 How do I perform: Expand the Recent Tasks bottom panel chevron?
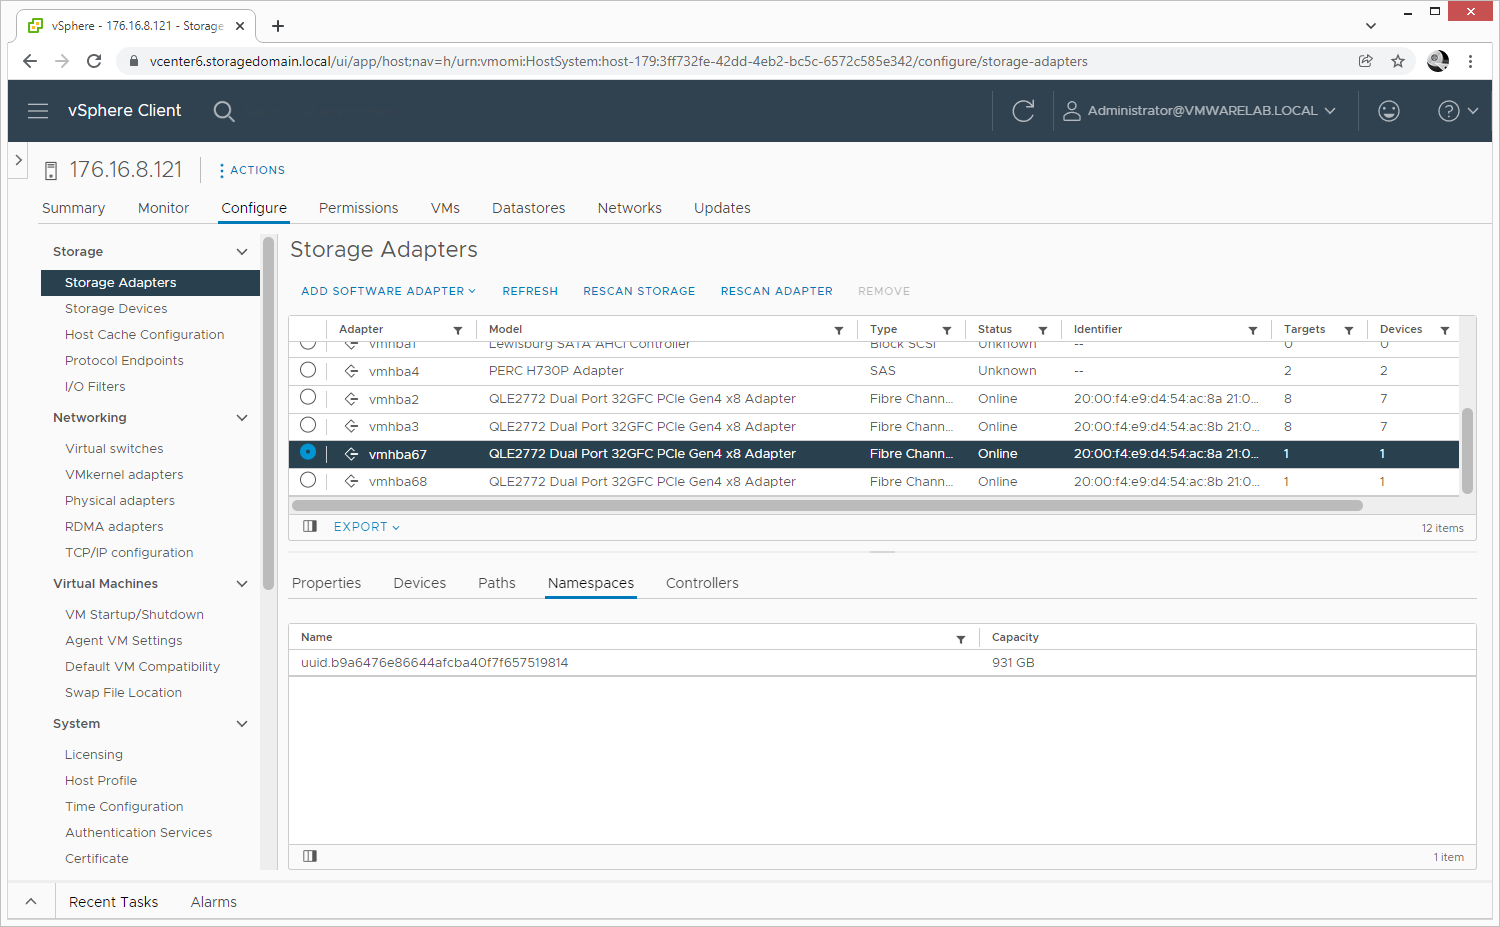point(31,901)
